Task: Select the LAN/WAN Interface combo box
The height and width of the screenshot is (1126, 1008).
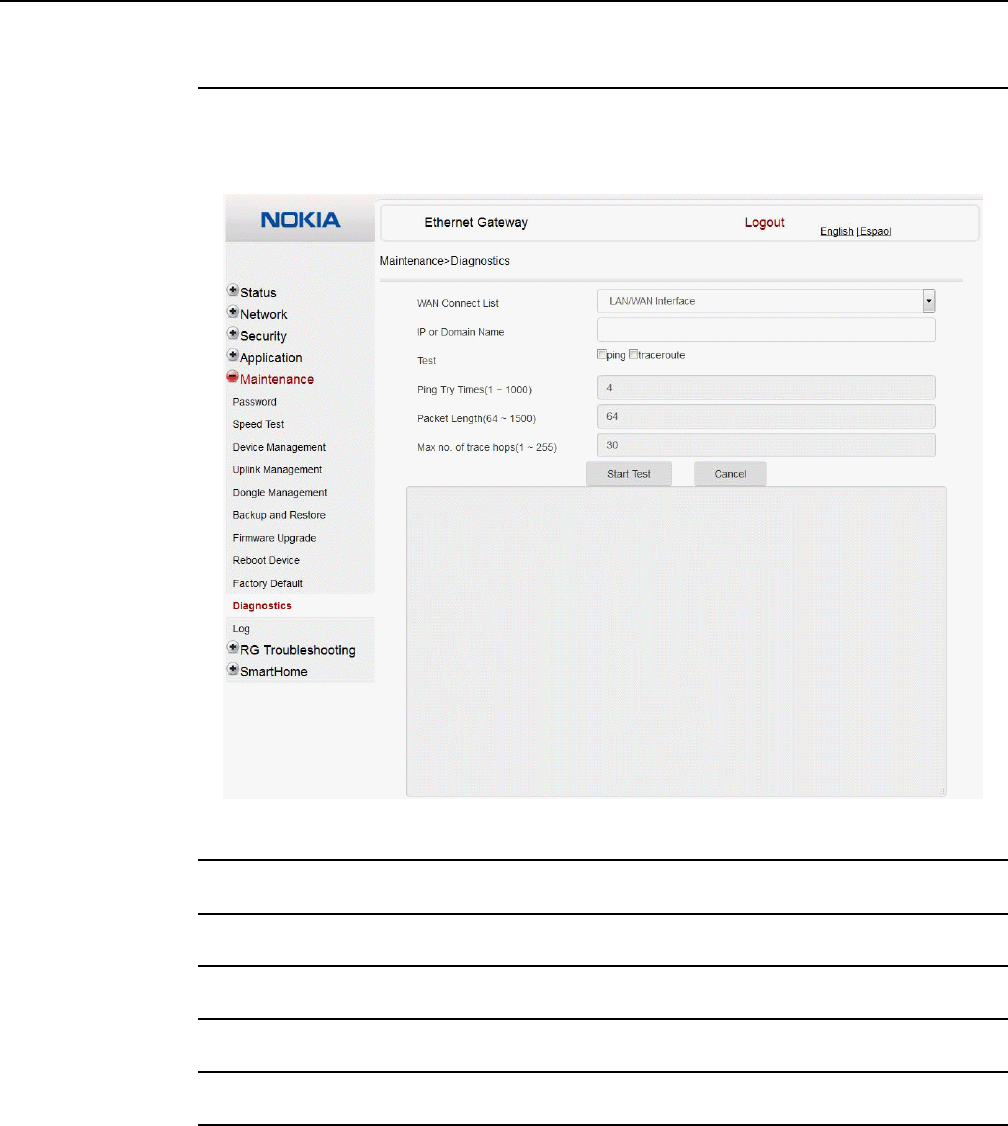Action: coord(766,301)
